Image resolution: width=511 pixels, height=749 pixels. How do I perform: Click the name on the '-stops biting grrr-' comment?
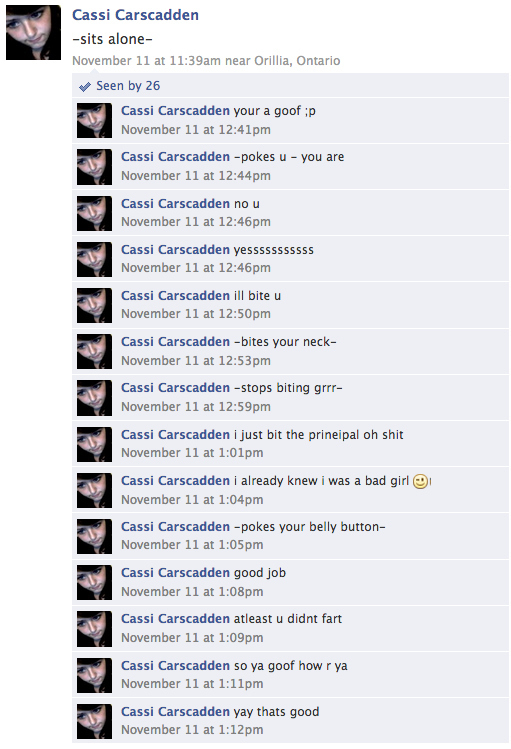(x=175, y=387)
